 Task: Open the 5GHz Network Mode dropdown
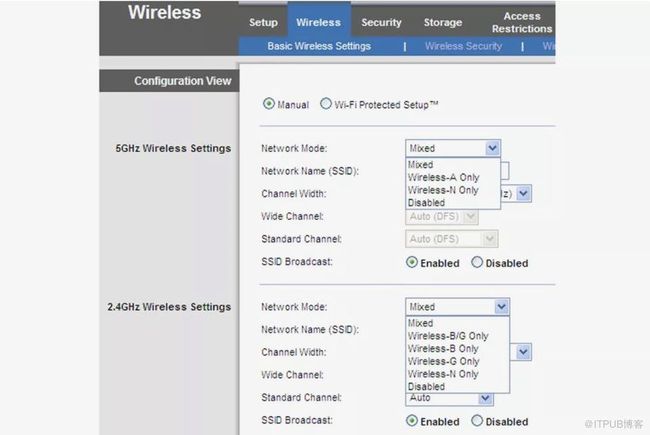(x=491, y=148)
